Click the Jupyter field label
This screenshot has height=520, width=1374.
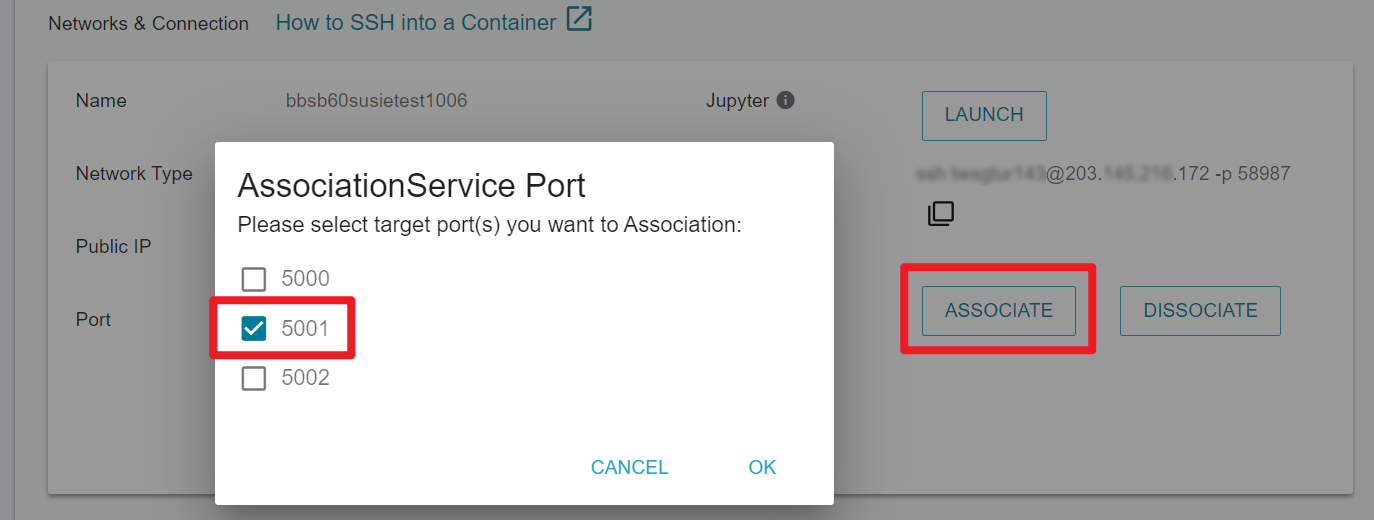737,101
